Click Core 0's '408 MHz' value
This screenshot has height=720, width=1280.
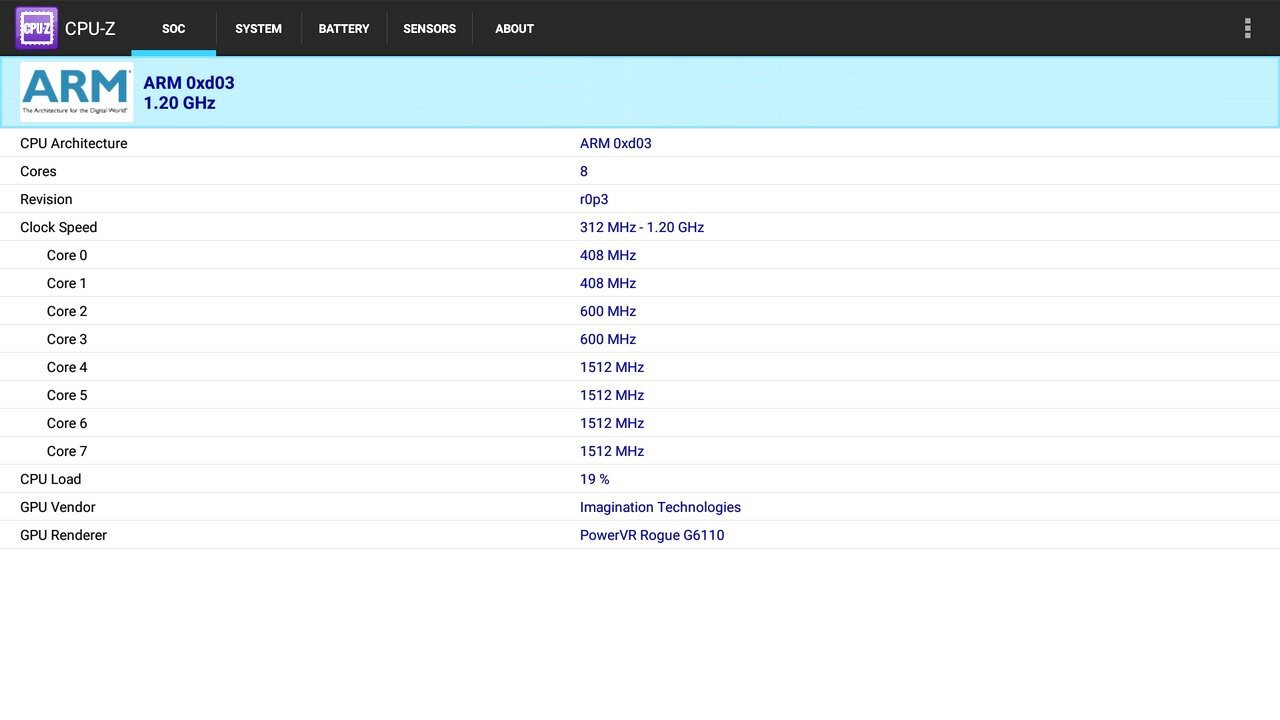pyautogui.click(x=608, y=255)
